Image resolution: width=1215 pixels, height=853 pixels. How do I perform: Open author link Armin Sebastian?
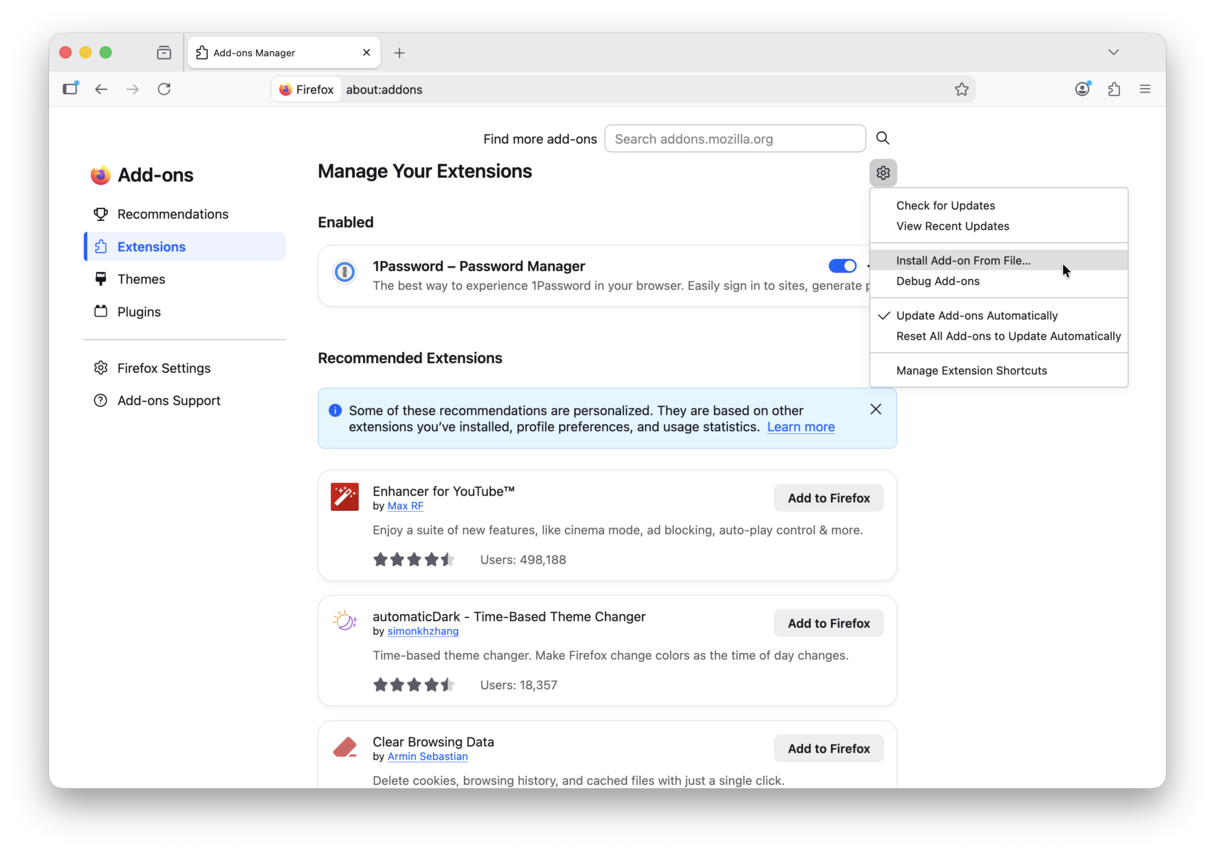tap(427, 756)
